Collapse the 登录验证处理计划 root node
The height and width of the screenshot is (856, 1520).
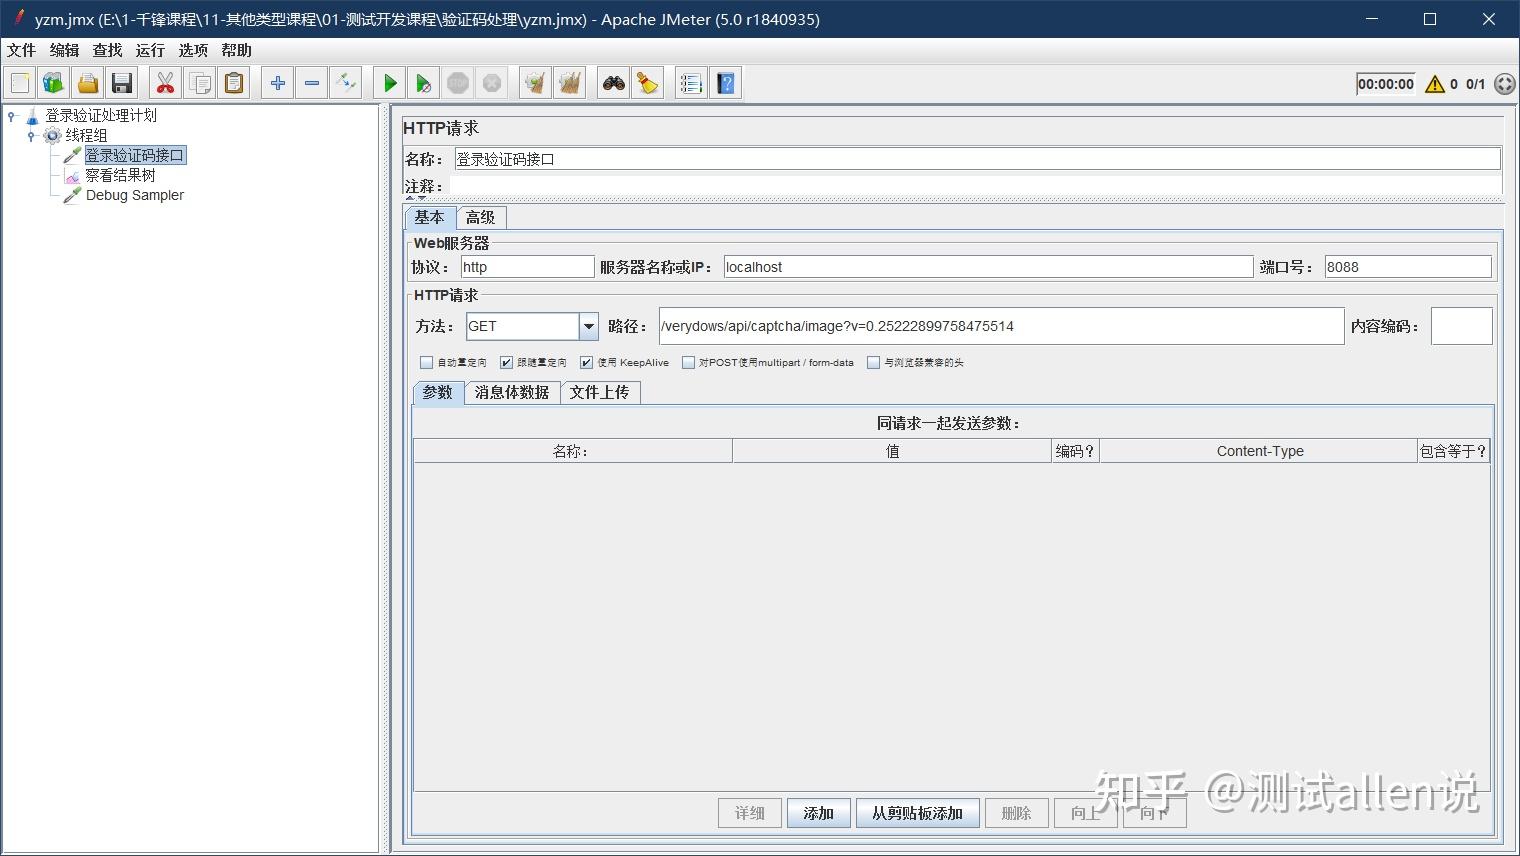[x=10, y=116]
